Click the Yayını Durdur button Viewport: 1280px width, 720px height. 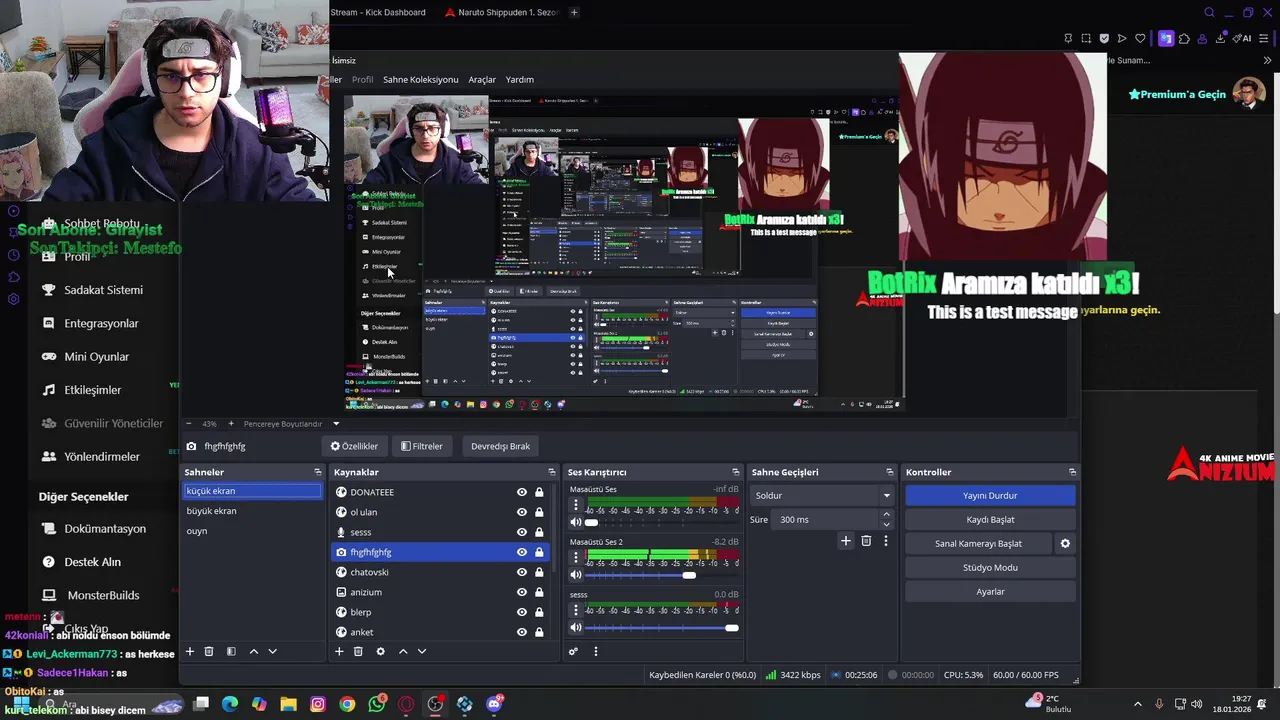click(990, 495)
